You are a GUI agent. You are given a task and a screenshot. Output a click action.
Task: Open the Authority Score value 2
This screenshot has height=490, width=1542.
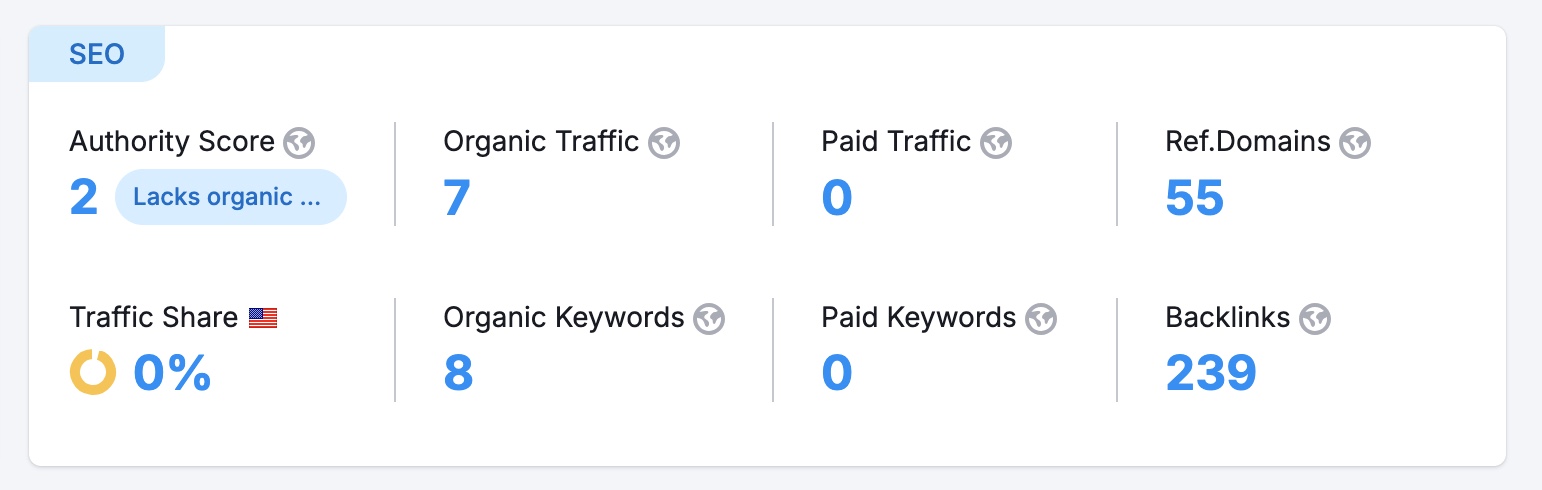pos(84,197)
